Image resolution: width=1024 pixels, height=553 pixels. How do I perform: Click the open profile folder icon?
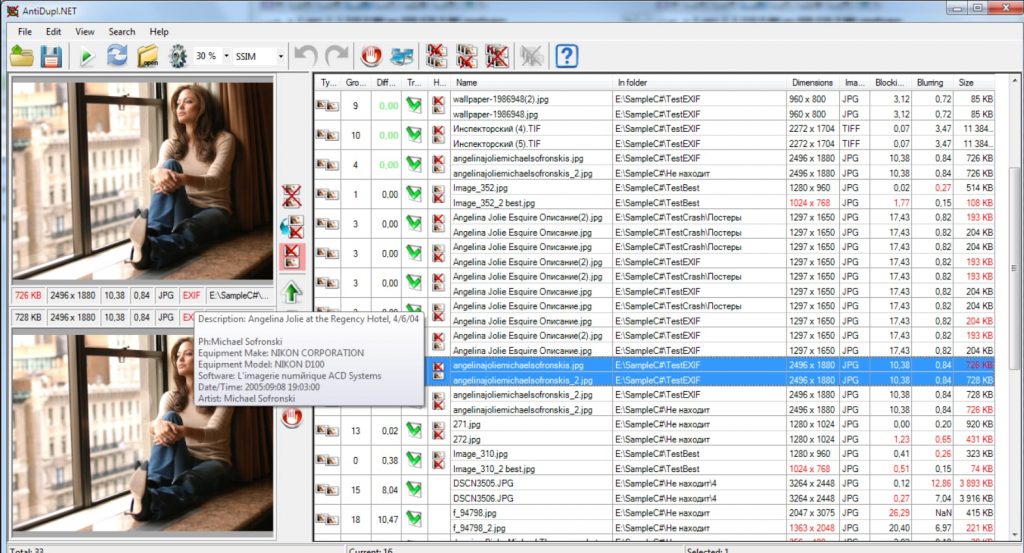pyautogui.click(x=22, y=56)
